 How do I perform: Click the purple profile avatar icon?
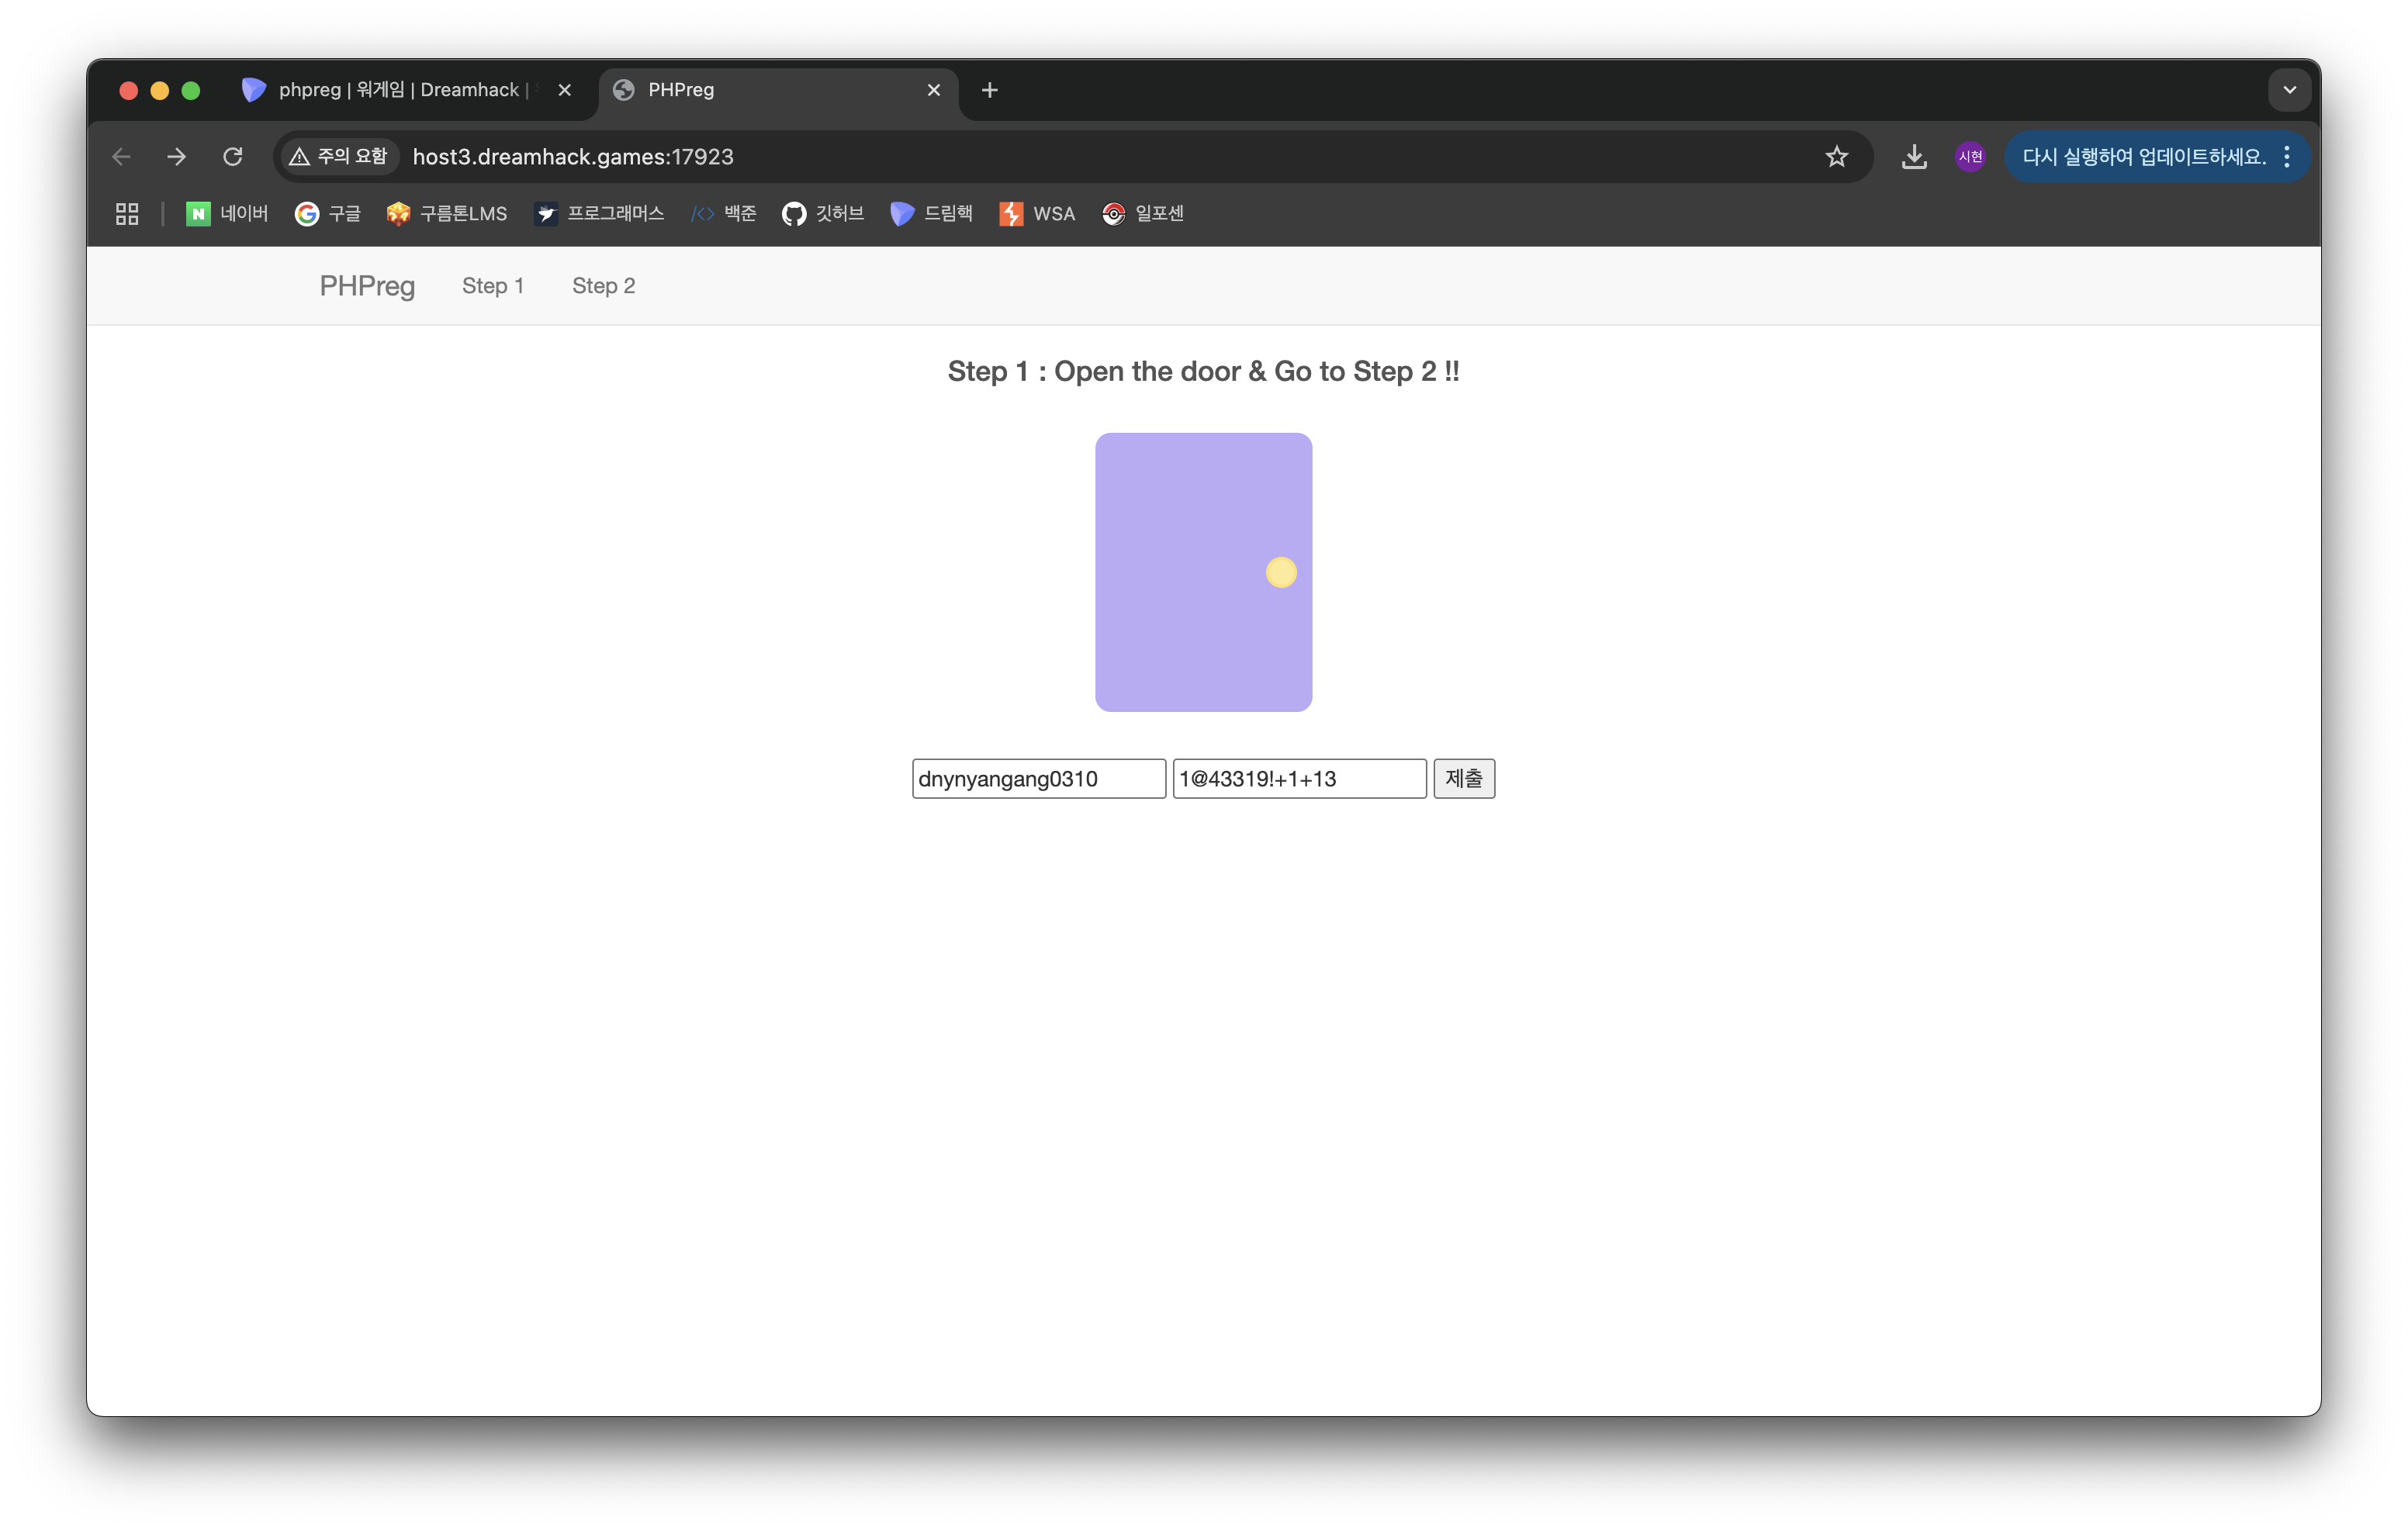pos(1969,157)
